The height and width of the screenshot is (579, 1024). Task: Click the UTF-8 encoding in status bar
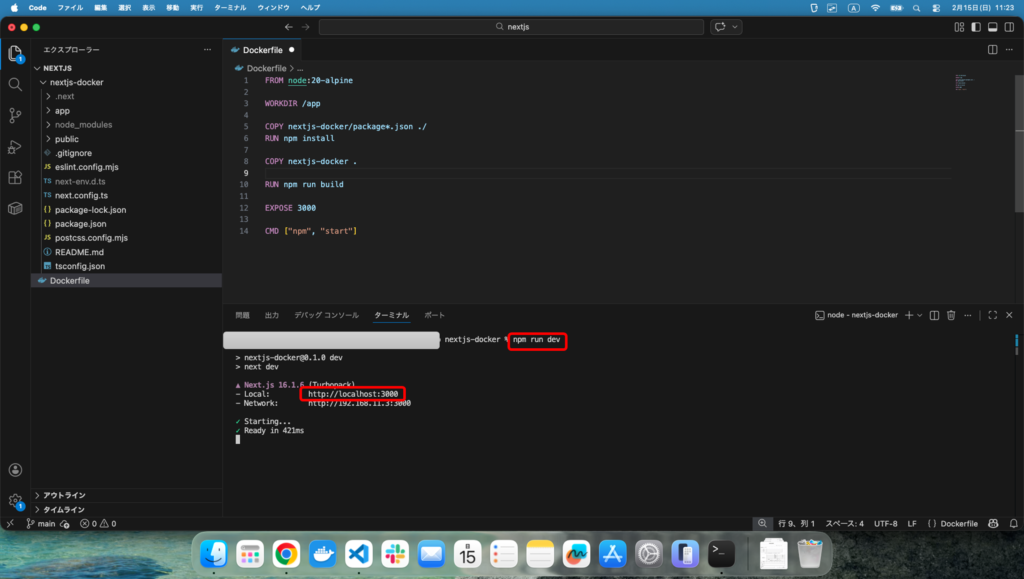click(x=885, y=523)
